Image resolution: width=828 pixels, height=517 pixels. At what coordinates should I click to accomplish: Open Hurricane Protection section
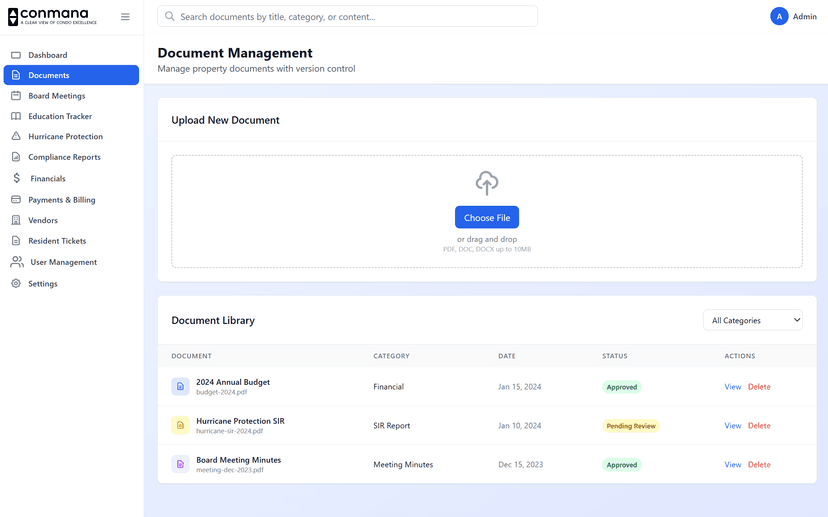[x=65, y=136]
